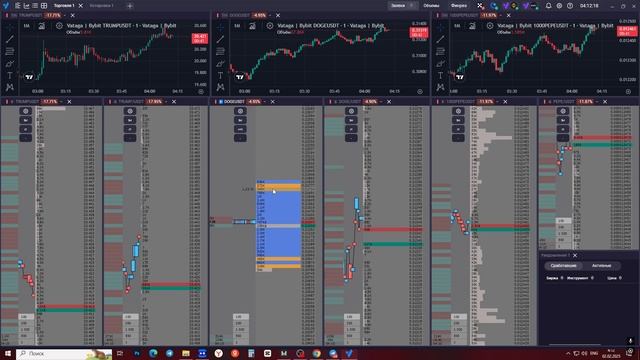Viewport: 640px width, 360px height.
Task: Select trend line tool in 1000PEPEUSDT chart
Action: tap(440, 39)
